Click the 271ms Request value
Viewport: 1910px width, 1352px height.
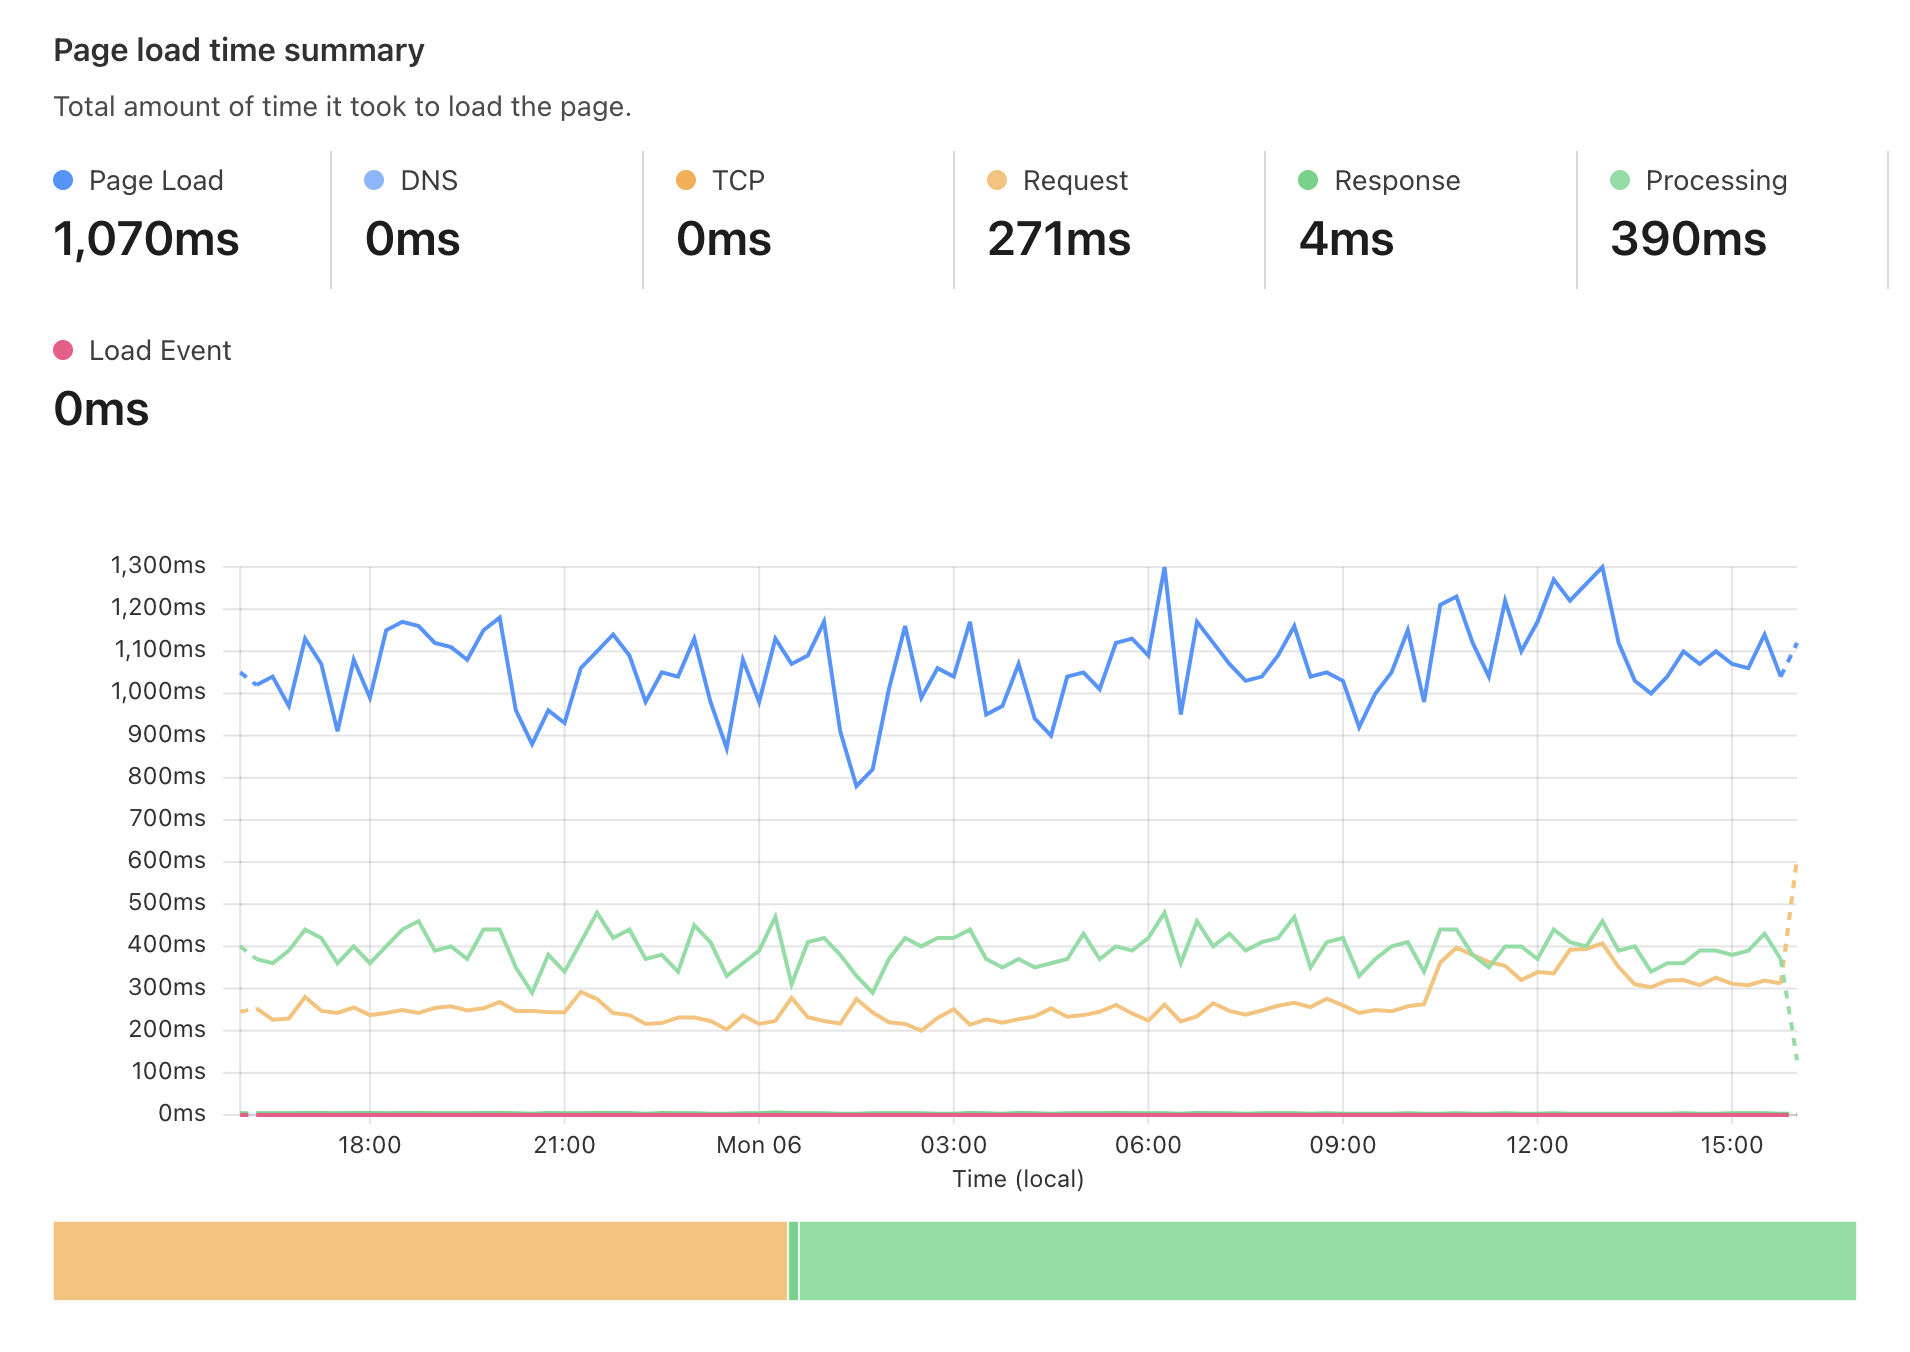click(1060, 240)
